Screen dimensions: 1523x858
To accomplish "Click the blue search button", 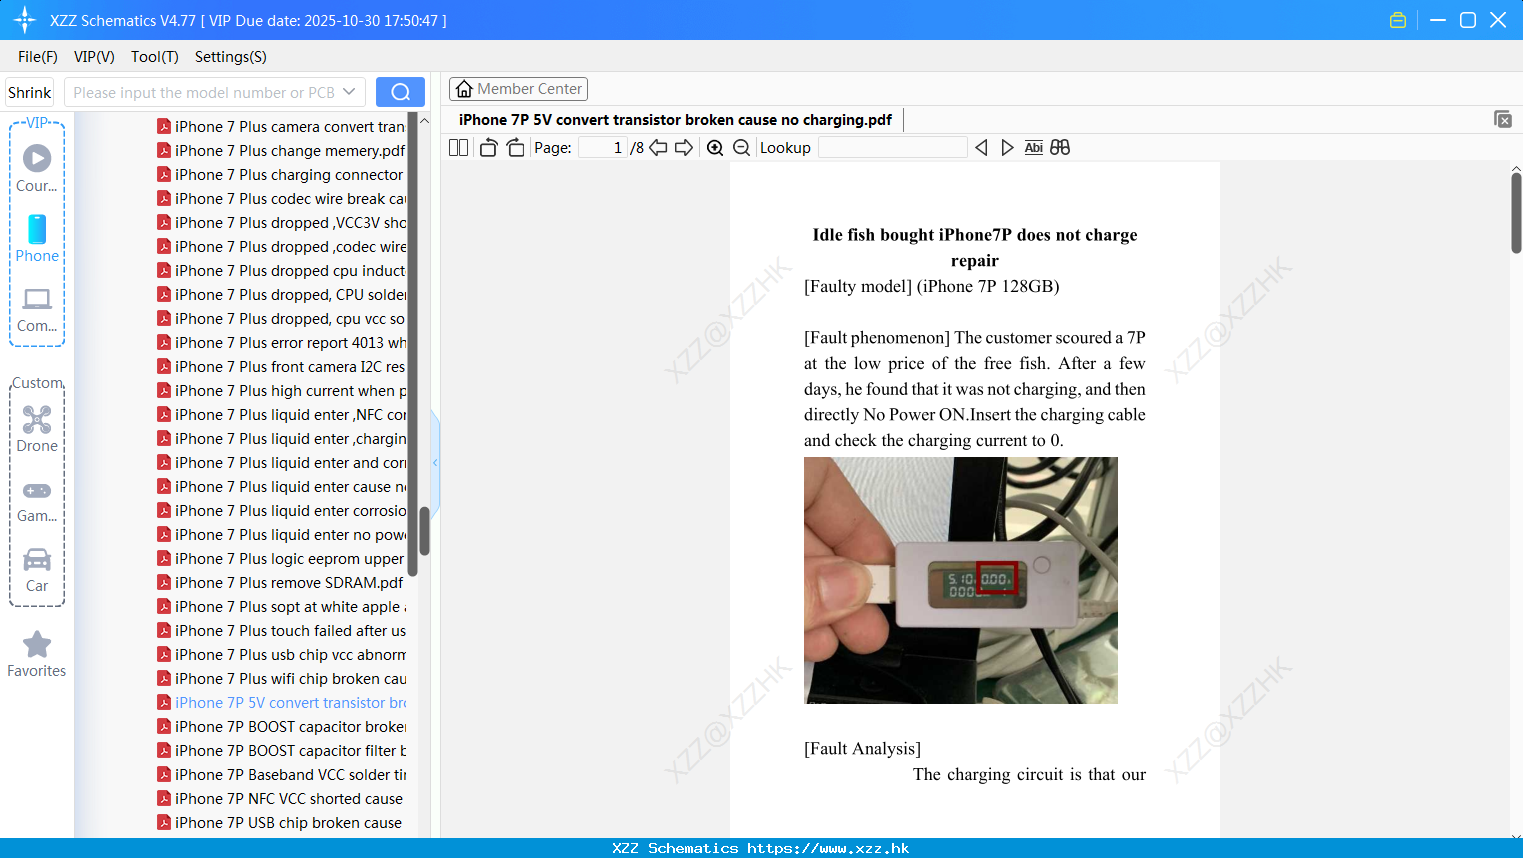I will (x=400, y=92).
